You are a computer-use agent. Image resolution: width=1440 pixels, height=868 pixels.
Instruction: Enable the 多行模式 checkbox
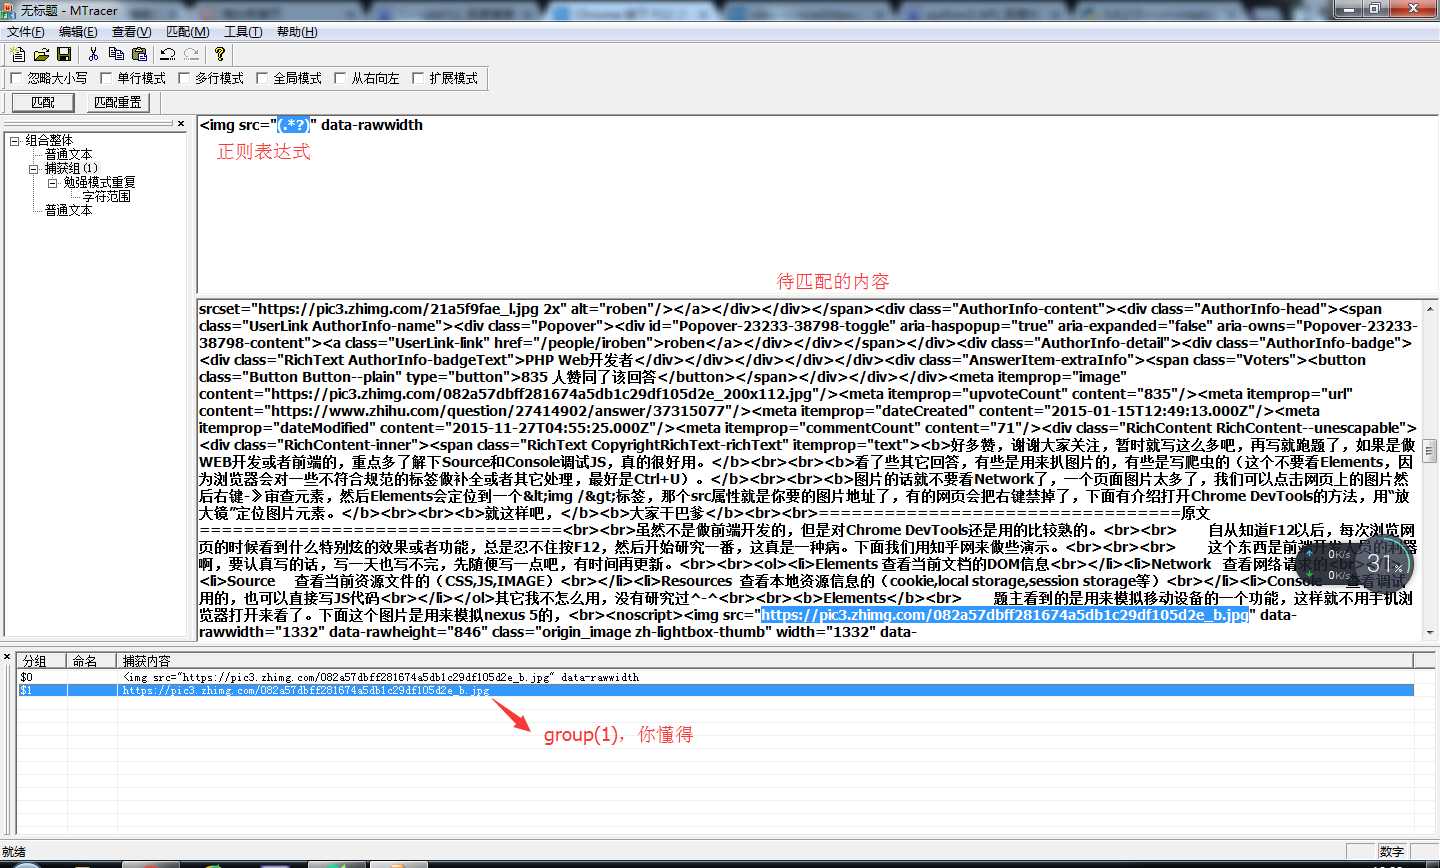[x=184, y=78]
